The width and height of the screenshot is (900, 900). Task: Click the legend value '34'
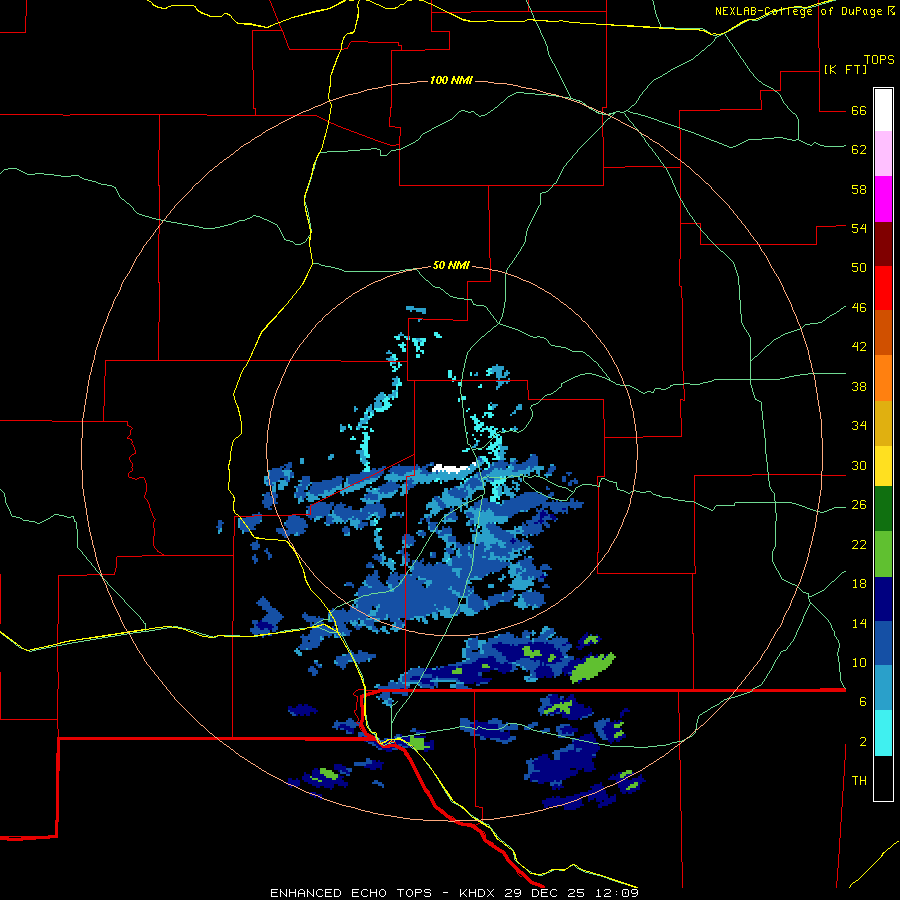[859, 426]
